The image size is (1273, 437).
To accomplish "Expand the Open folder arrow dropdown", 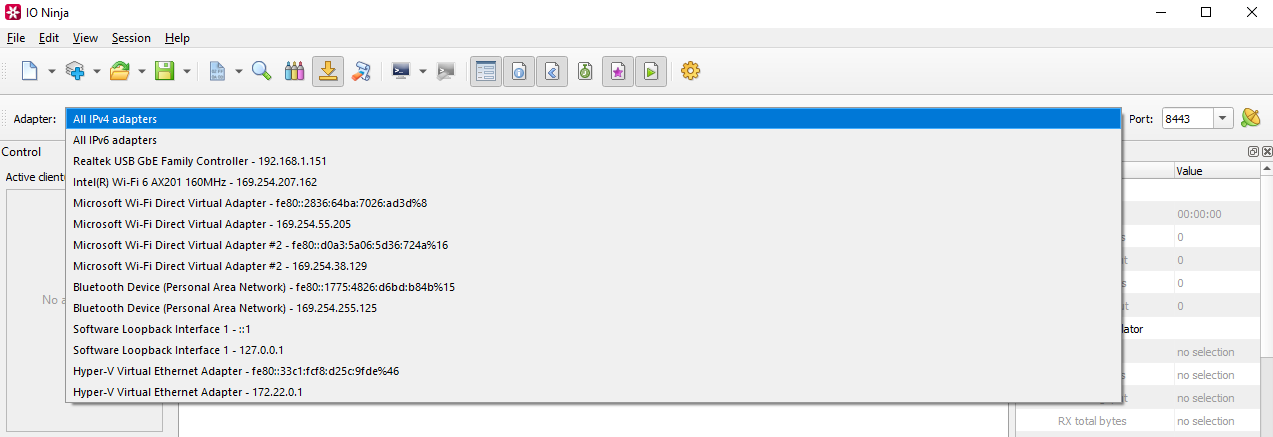I will [142, 71].
